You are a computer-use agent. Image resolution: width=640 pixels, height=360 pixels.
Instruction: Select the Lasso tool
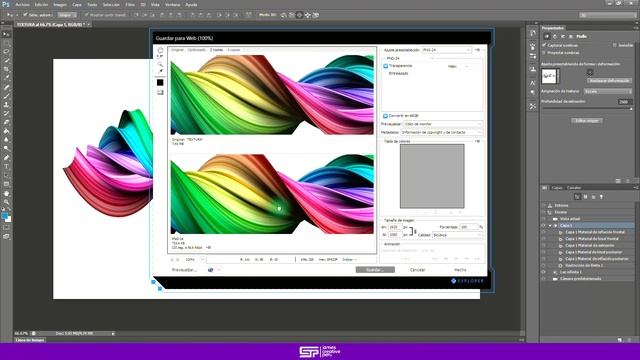6,52
